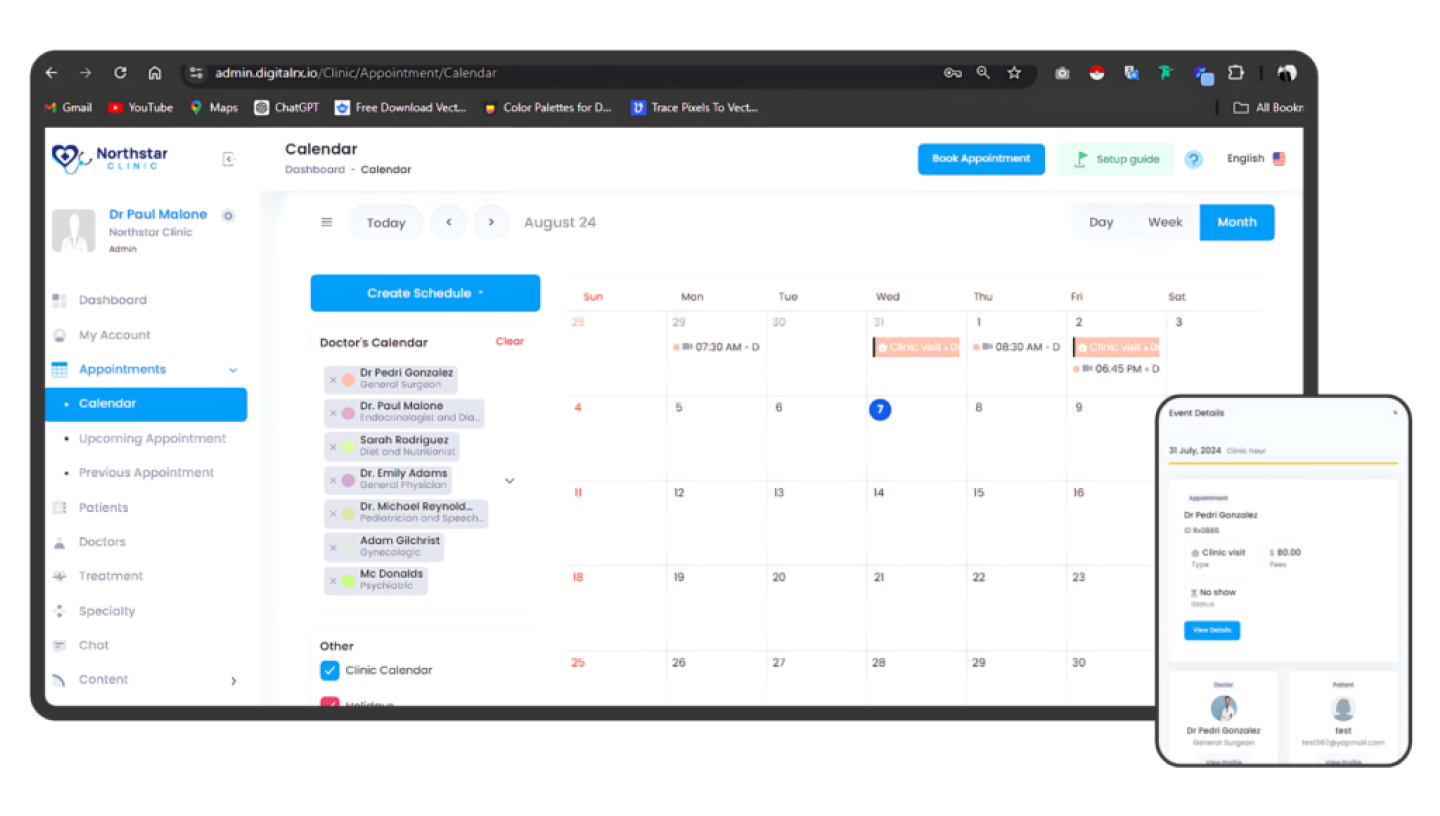Select Upcoming Appointment in sidebar
This screenshot has width=1440, height=816.
pos(152,438)
